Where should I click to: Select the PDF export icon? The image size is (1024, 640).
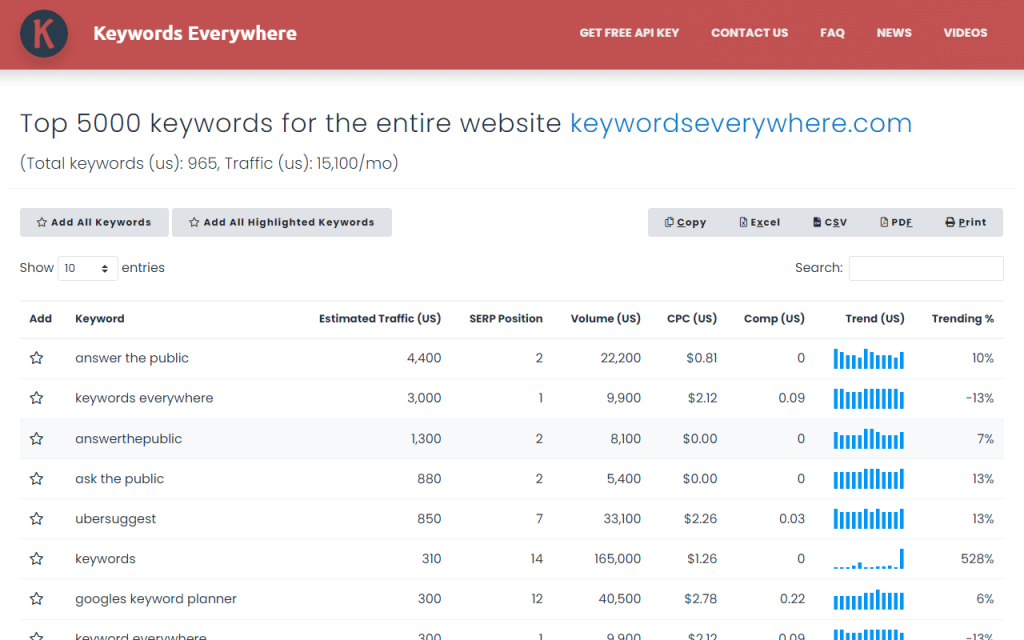point(884,222)
